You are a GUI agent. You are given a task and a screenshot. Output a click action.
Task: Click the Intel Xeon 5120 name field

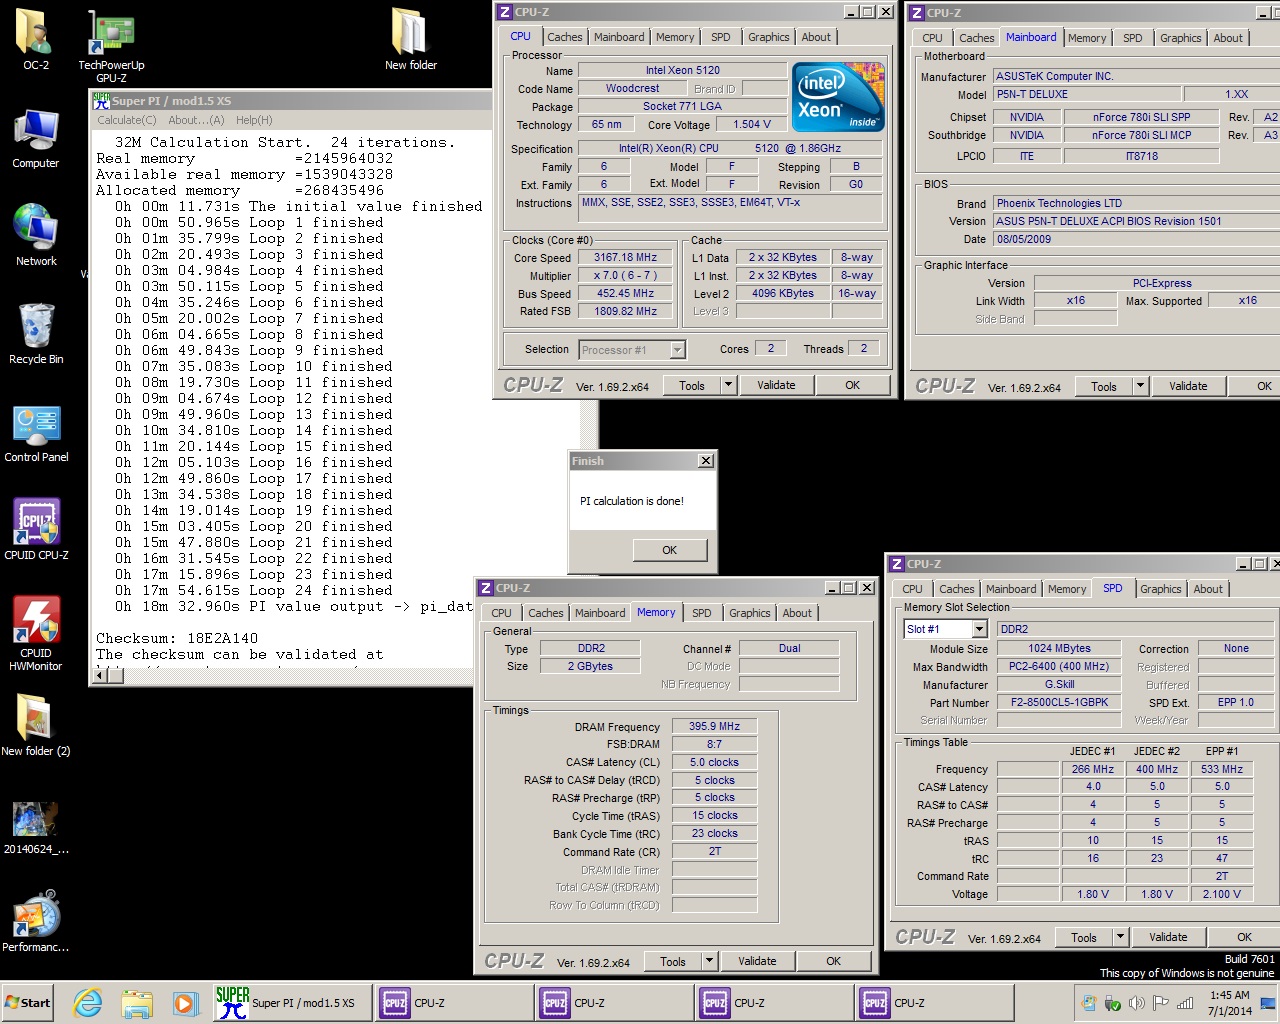click(x=682, y=70)
